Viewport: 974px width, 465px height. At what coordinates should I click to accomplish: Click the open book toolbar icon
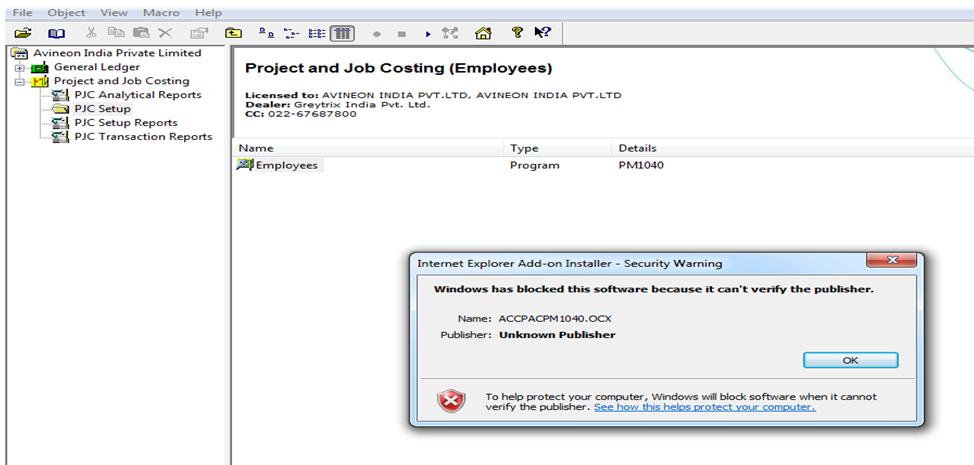[x=57, y=34]
